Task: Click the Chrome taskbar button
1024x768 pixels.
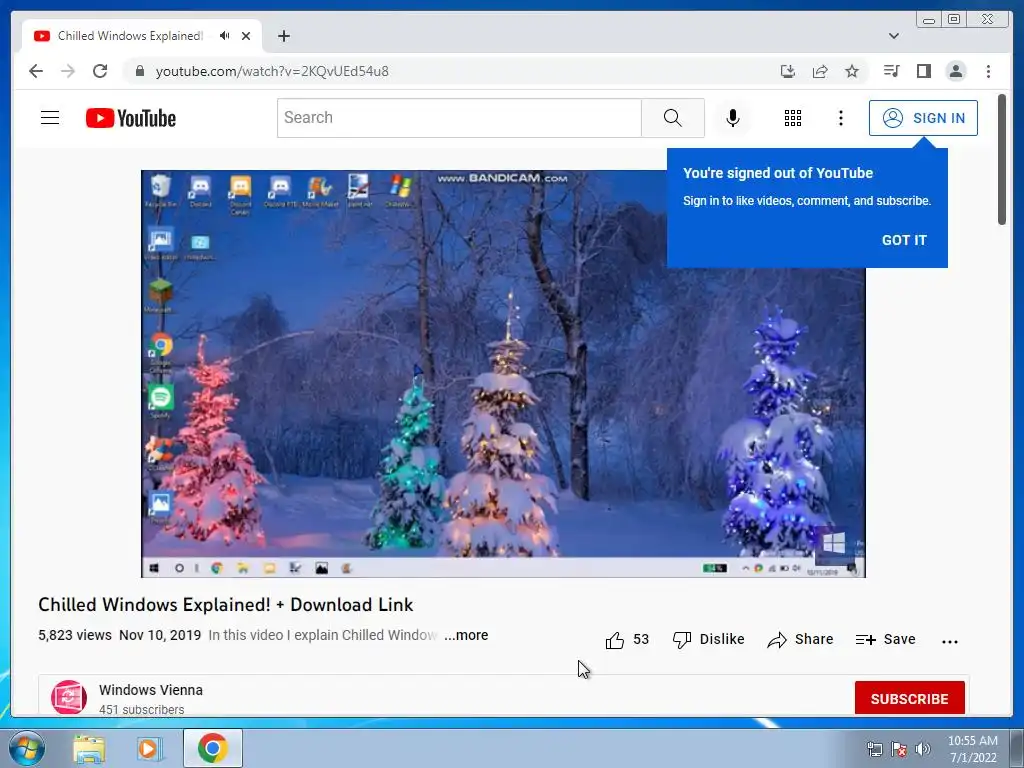Action: click(213, 748)
